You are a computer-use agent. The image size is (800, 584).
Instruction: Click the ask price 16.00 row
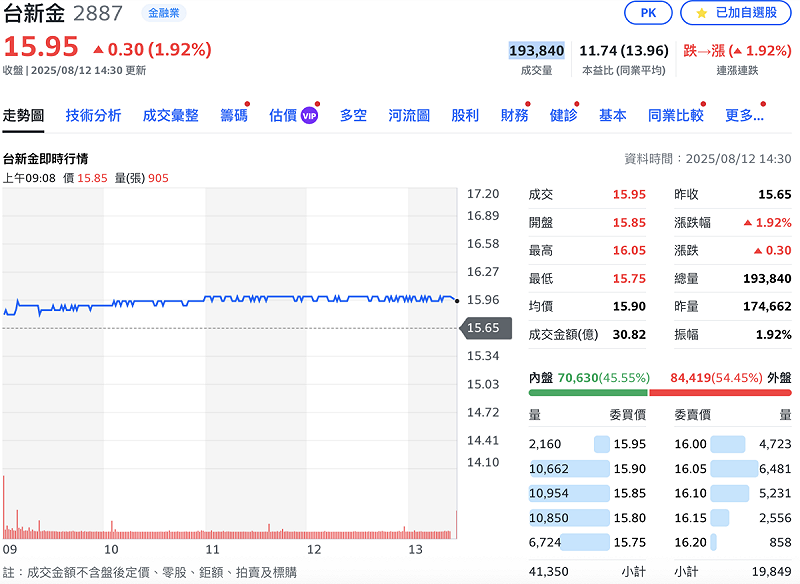pyautogui.click(x=733, y=444)
